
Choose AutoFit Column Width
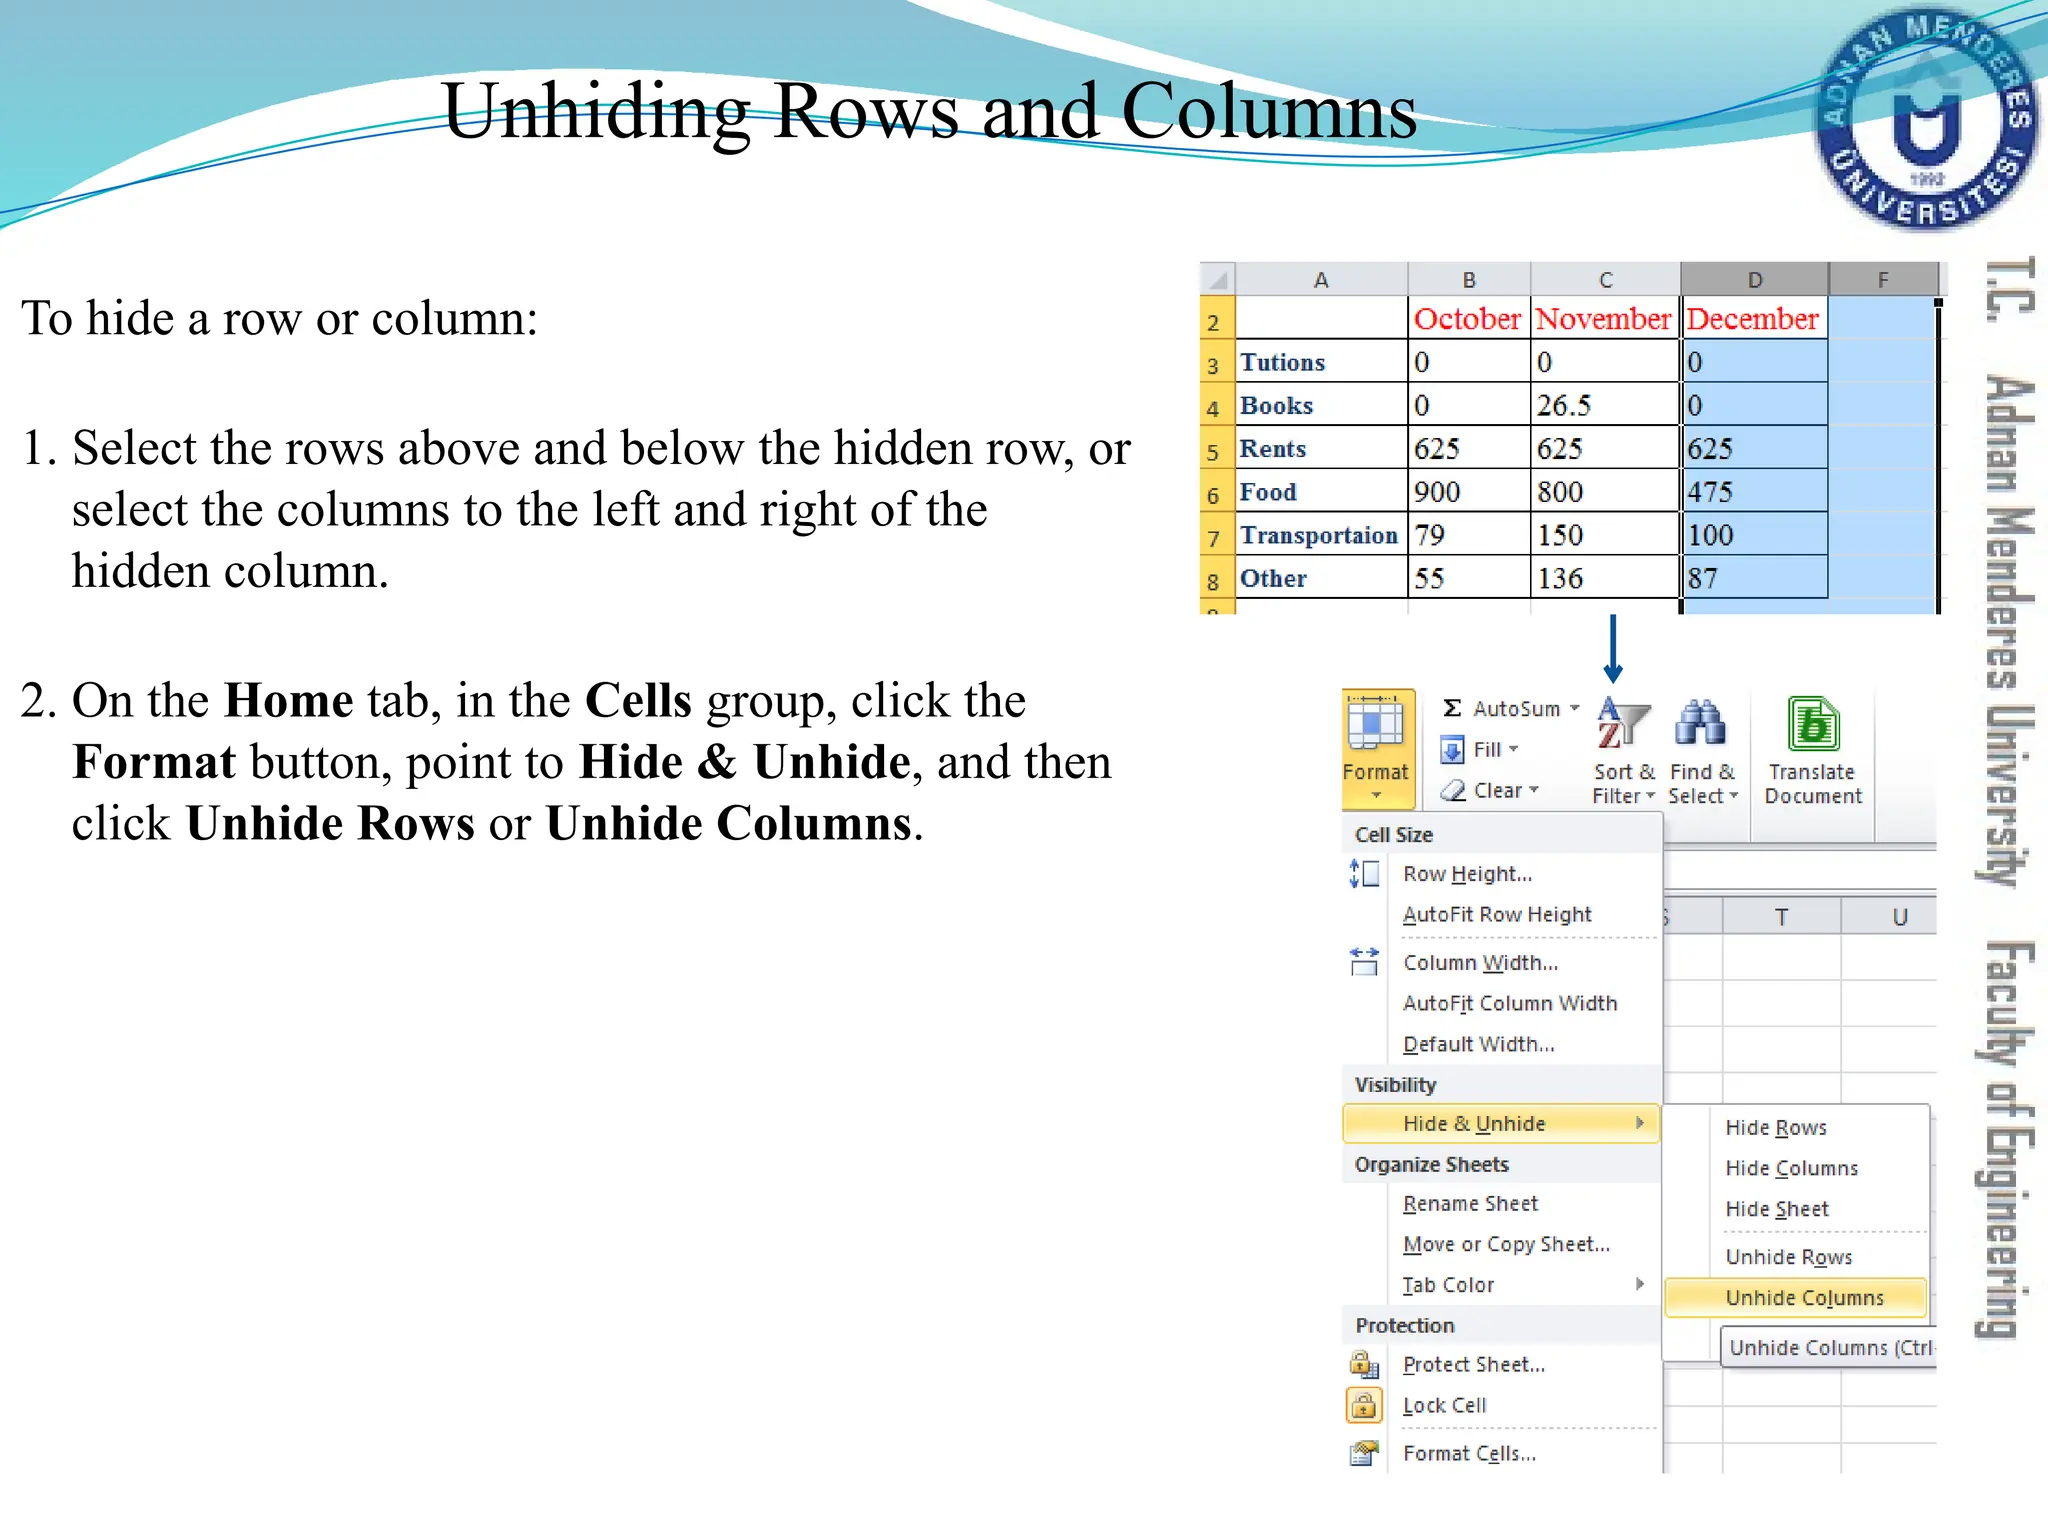point(1504,1003)
